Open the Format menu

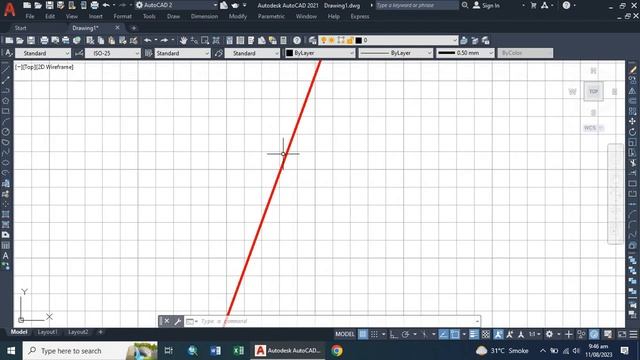[x=122, y=16]
